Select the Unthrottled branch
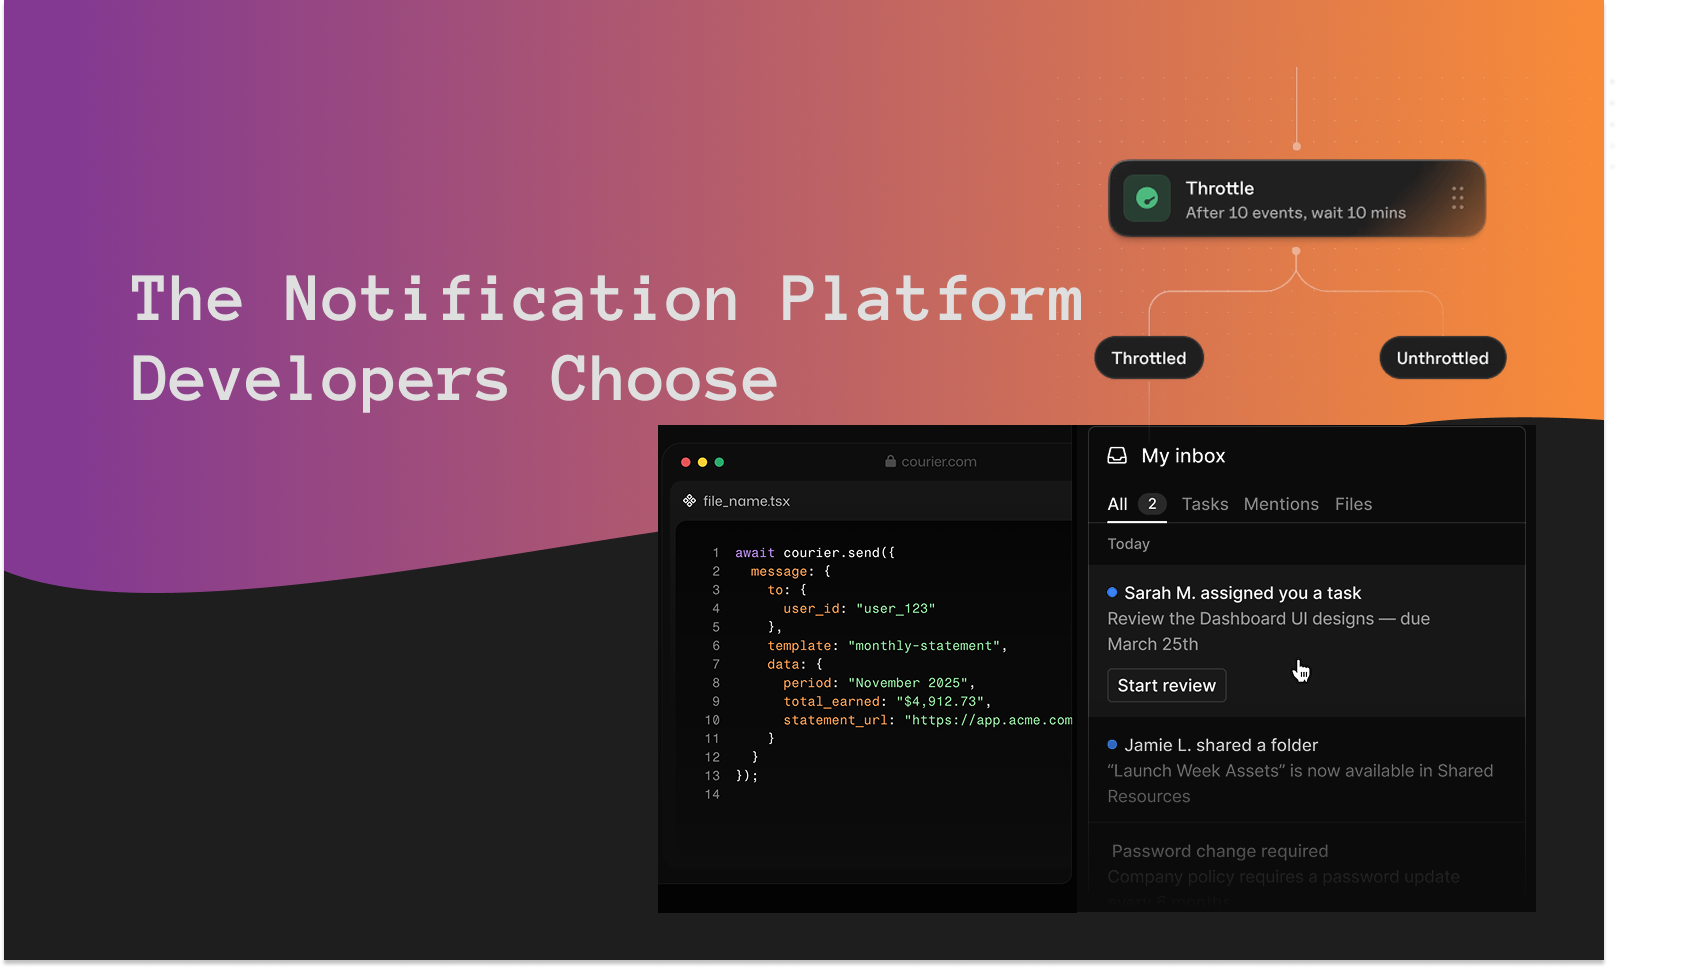This screenshot has width=1698, height=968. tap(1442, 357)
